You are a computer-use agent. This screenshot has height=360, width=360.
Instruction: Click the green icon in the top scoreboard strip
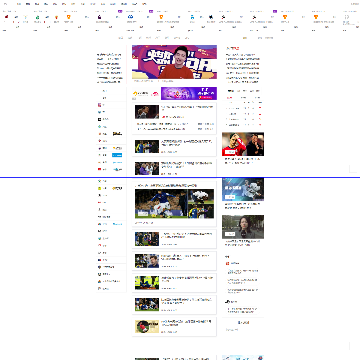(x=37, y=17)
